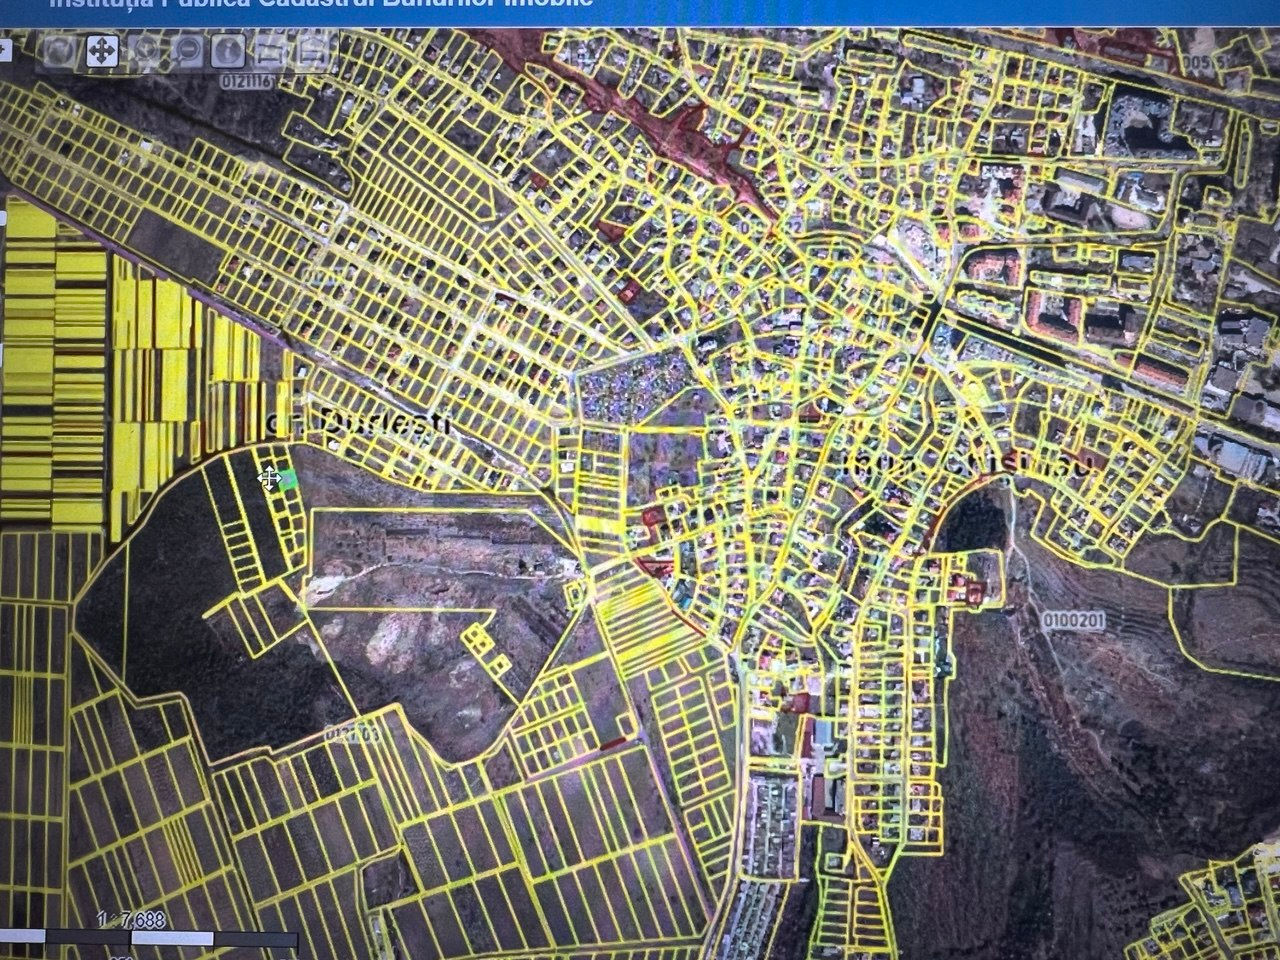1280x960 pixels.
Task: Activate the zoom-out magnifier tool
Action: tap(188, 49)
